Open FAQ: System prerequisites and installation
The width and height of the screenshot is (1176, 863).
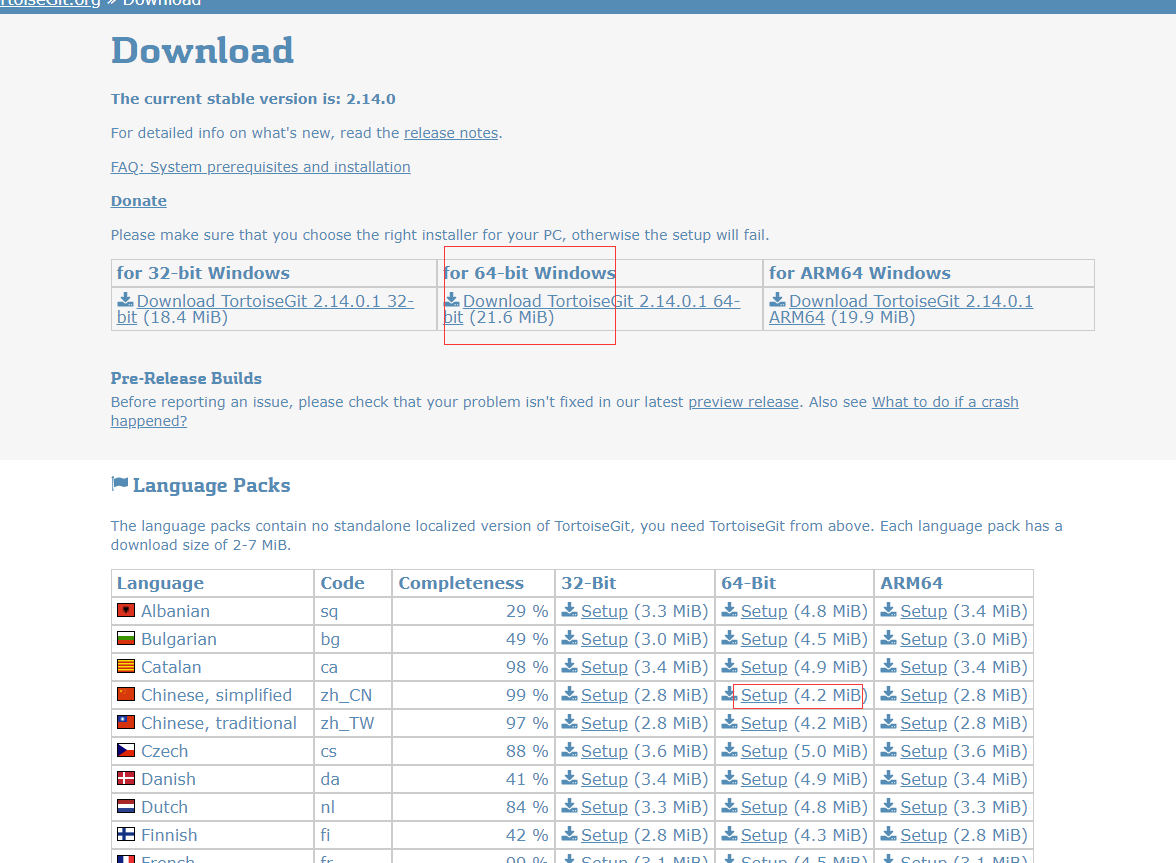coord(260,166)
